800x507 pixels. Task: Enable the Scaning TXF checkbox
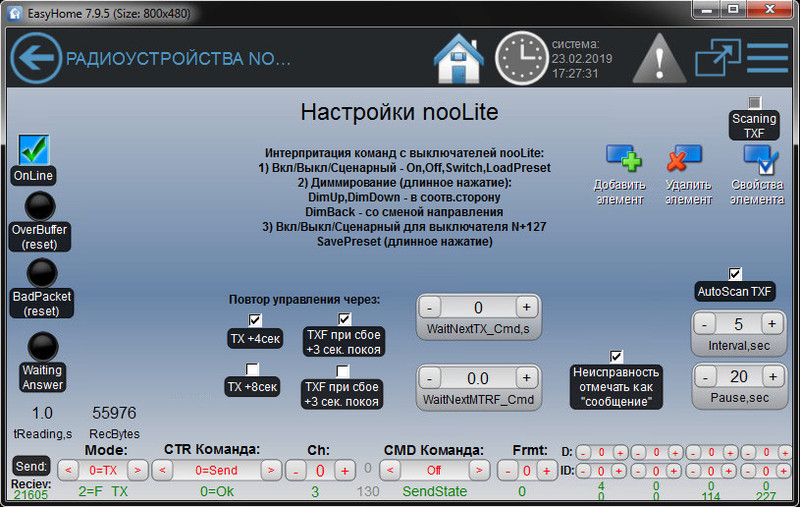tap(754, 103)
